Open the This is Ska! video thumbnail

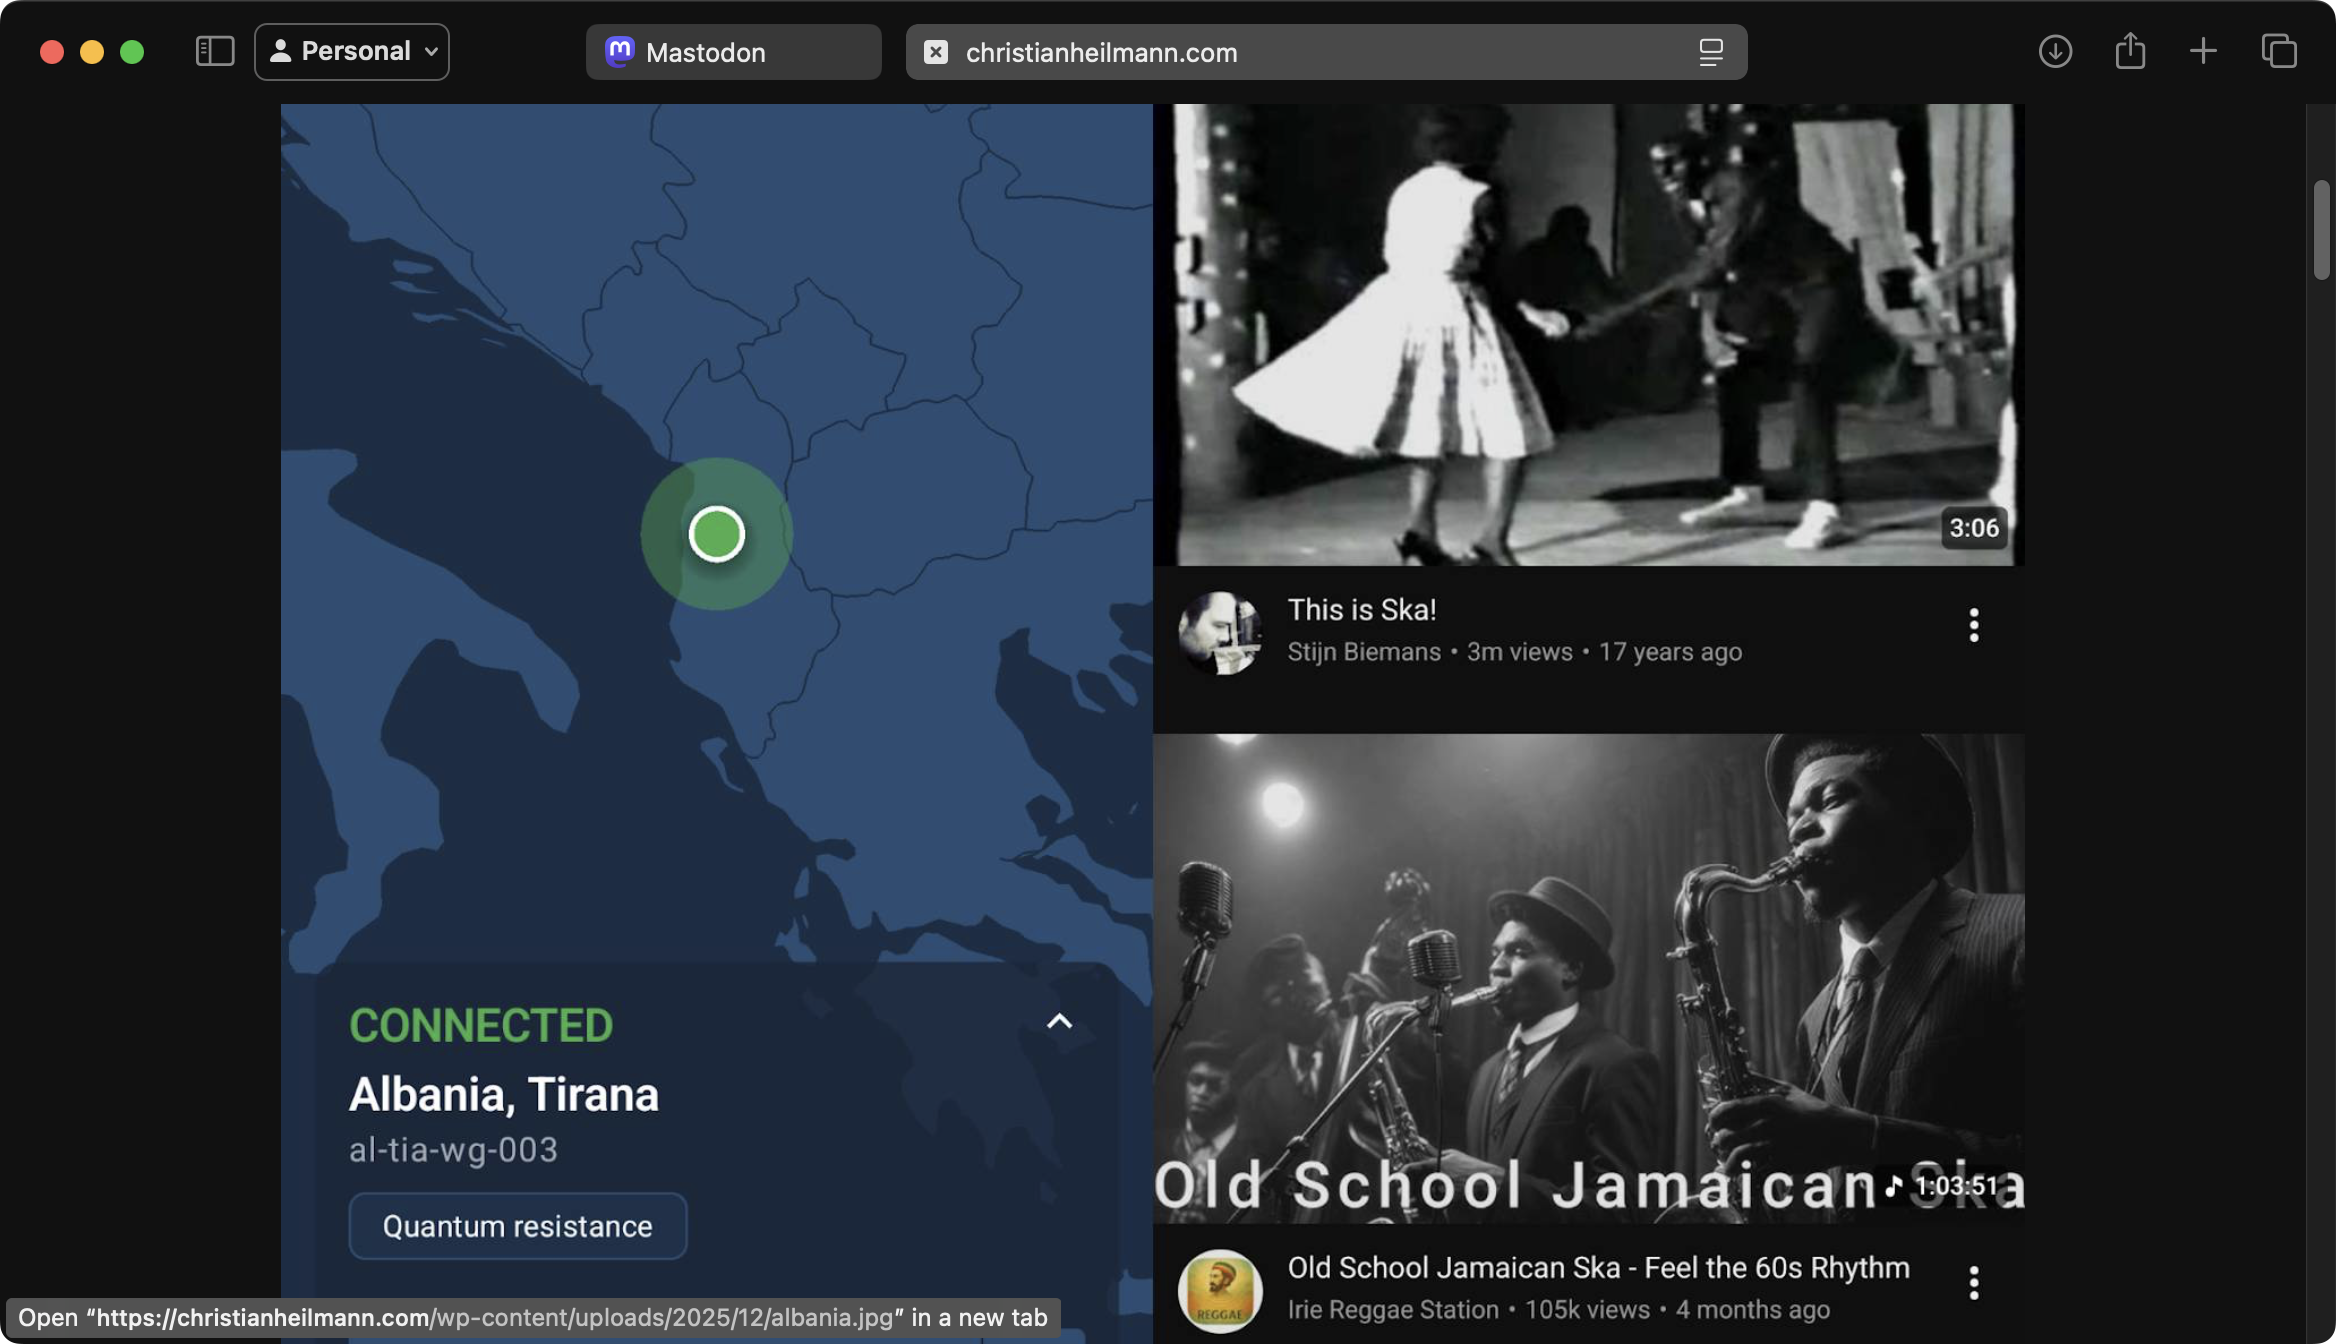coord(1588,335)
